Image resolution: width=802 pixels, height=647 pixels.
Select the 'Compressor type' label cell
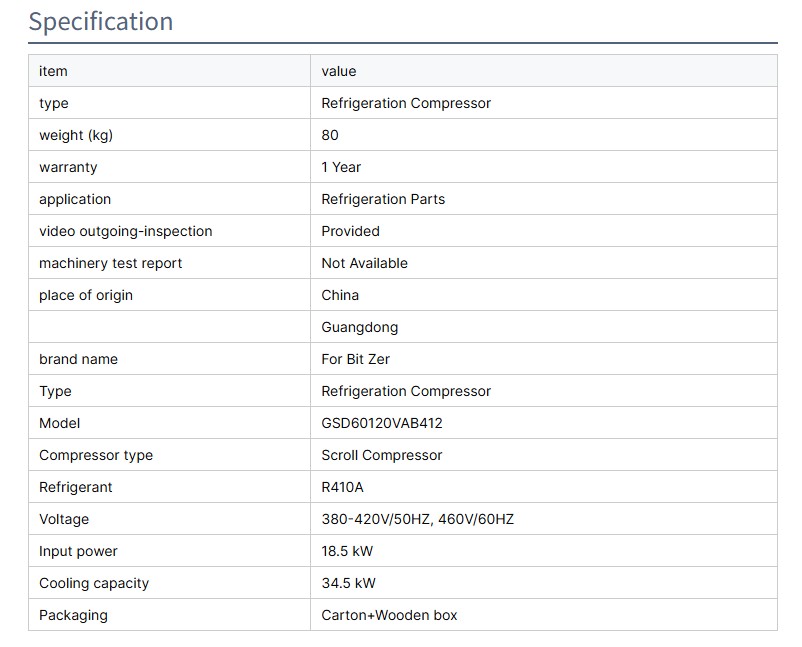[96, 455]
